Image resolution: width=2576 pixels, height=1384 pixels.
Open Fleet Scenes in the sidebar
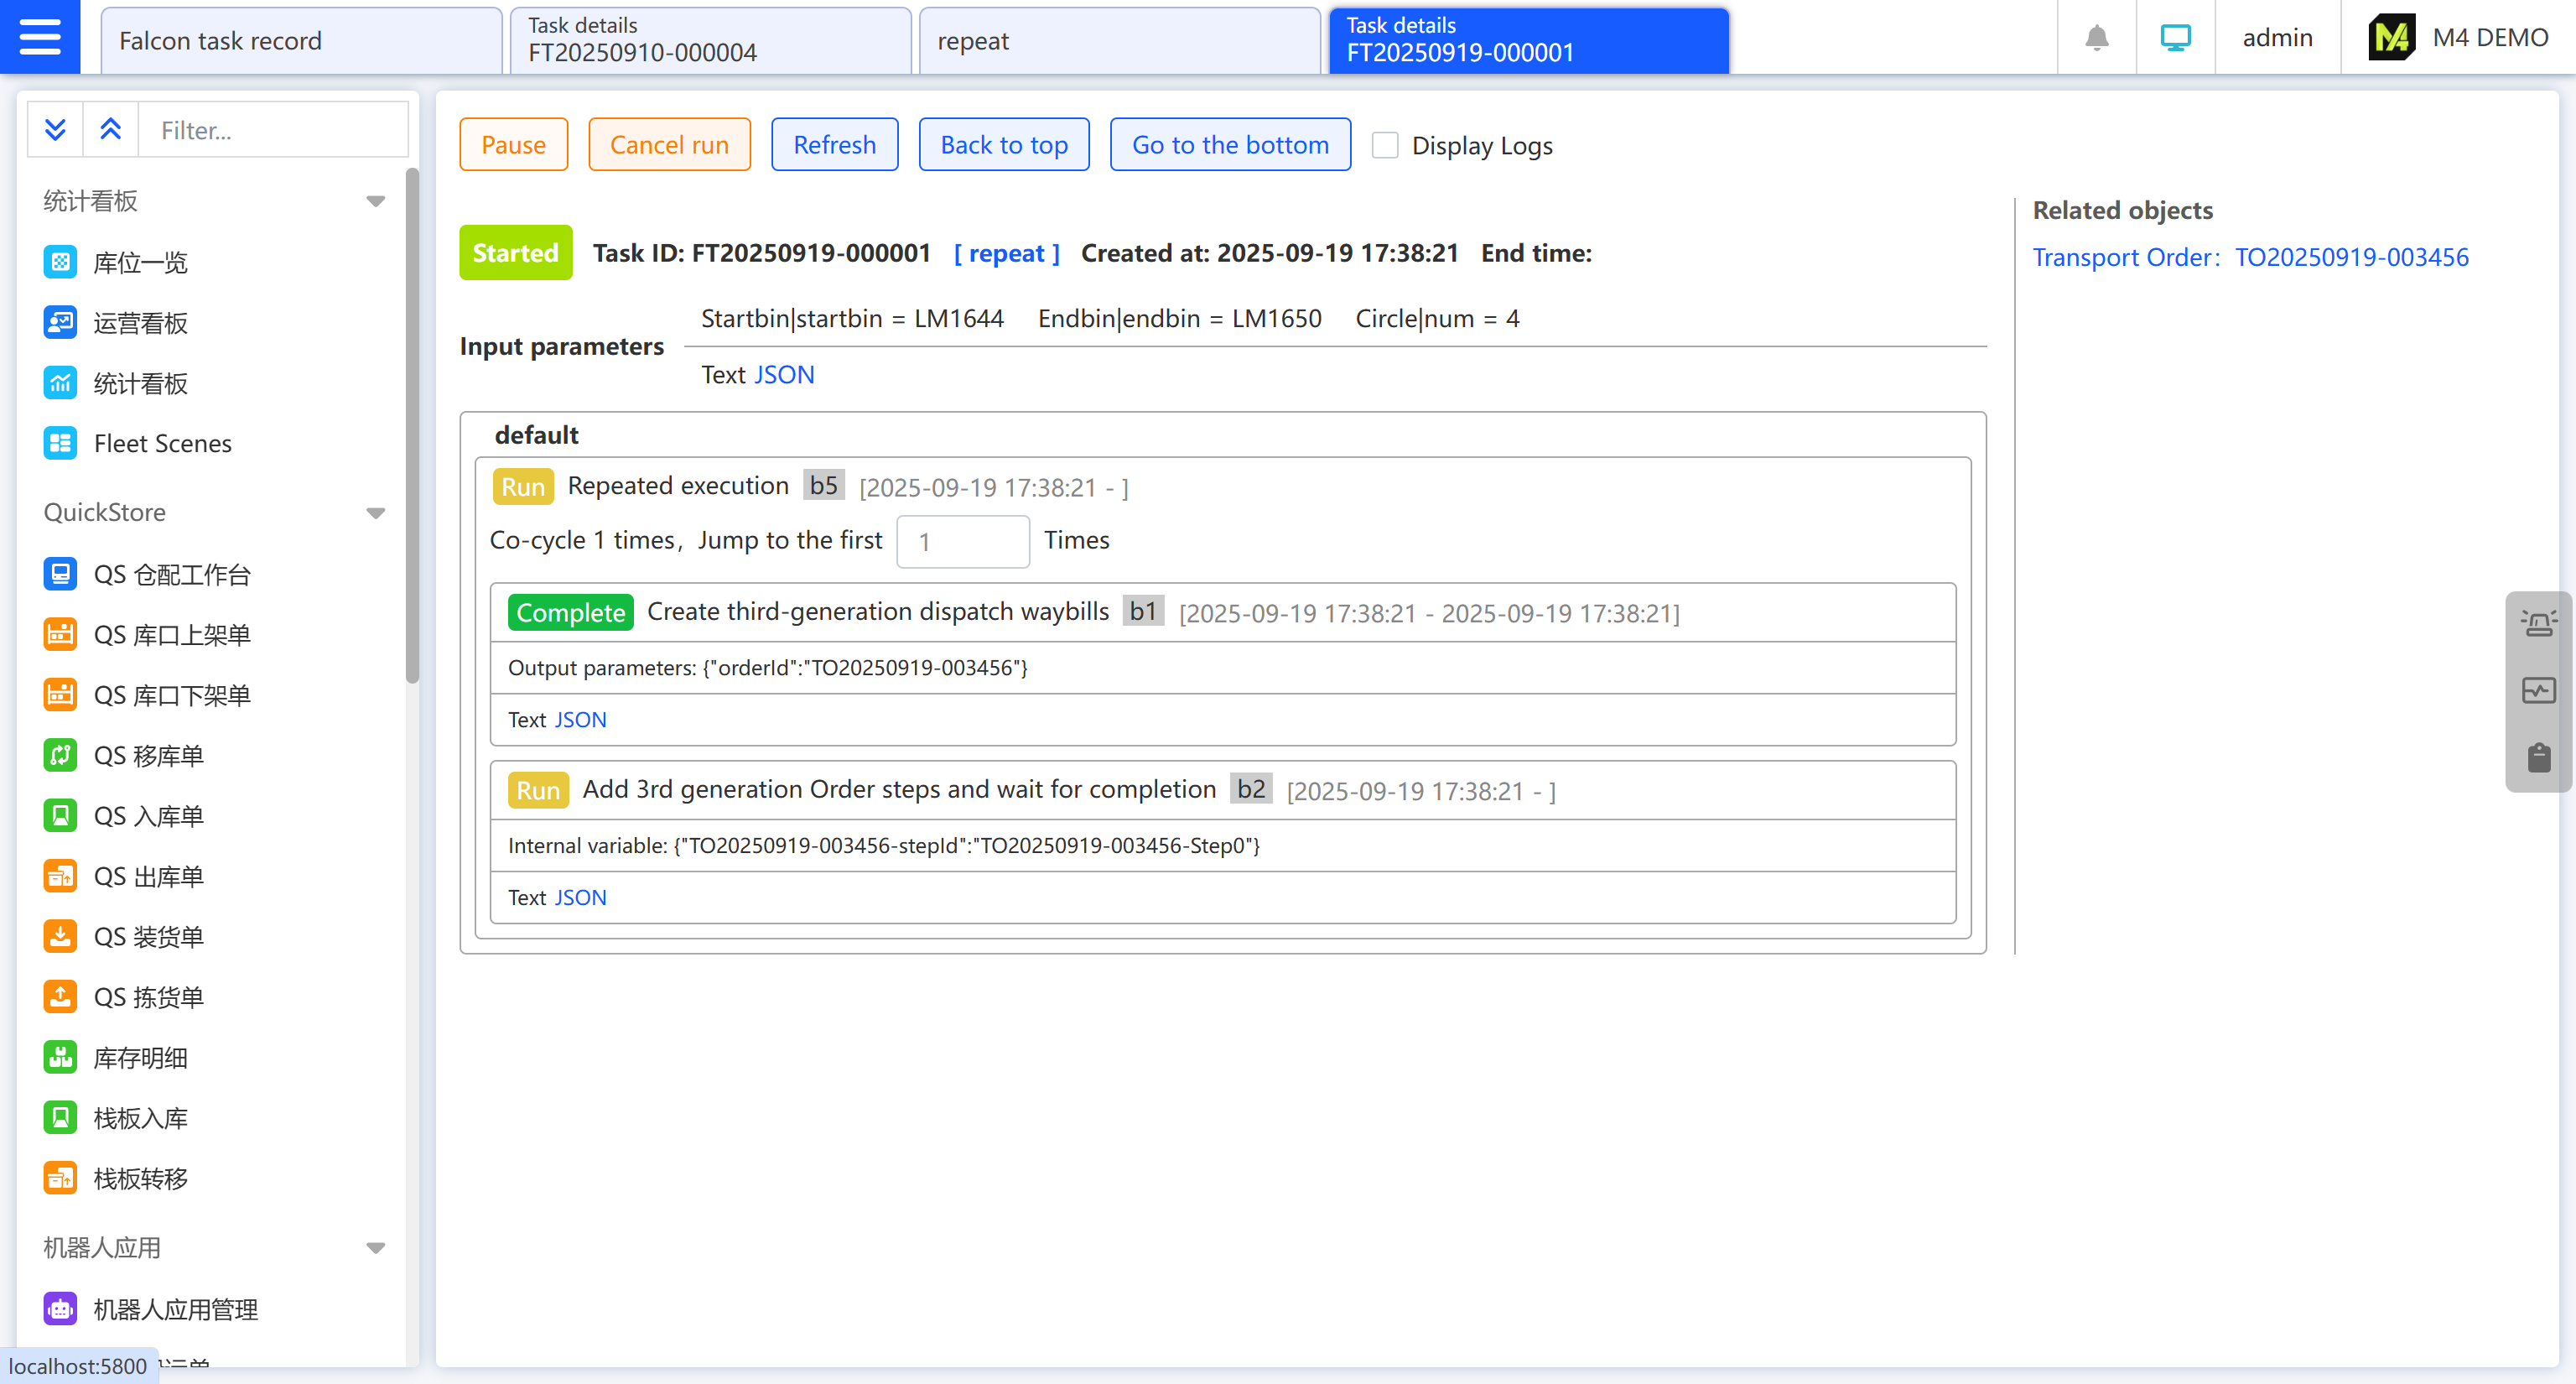click(162, 444)
